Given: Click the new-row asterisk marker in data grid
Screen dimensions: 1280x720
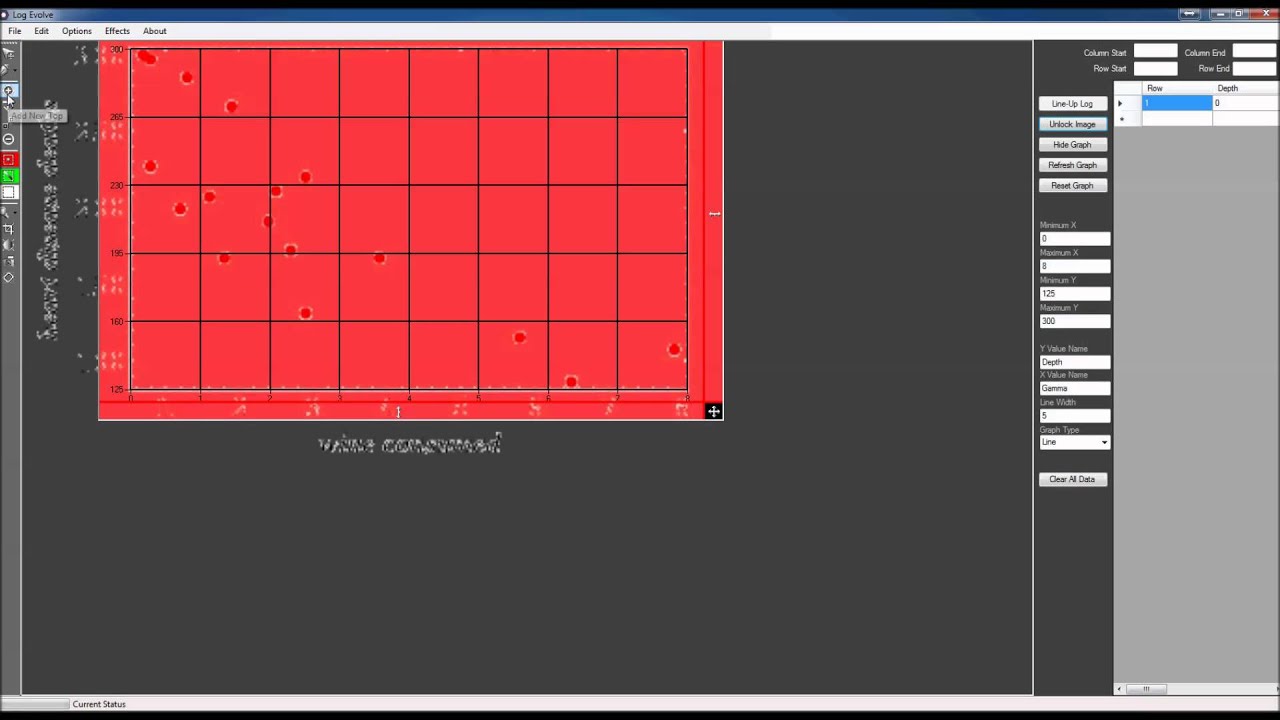Looking at the screenshot, I should pos(1122,119).
